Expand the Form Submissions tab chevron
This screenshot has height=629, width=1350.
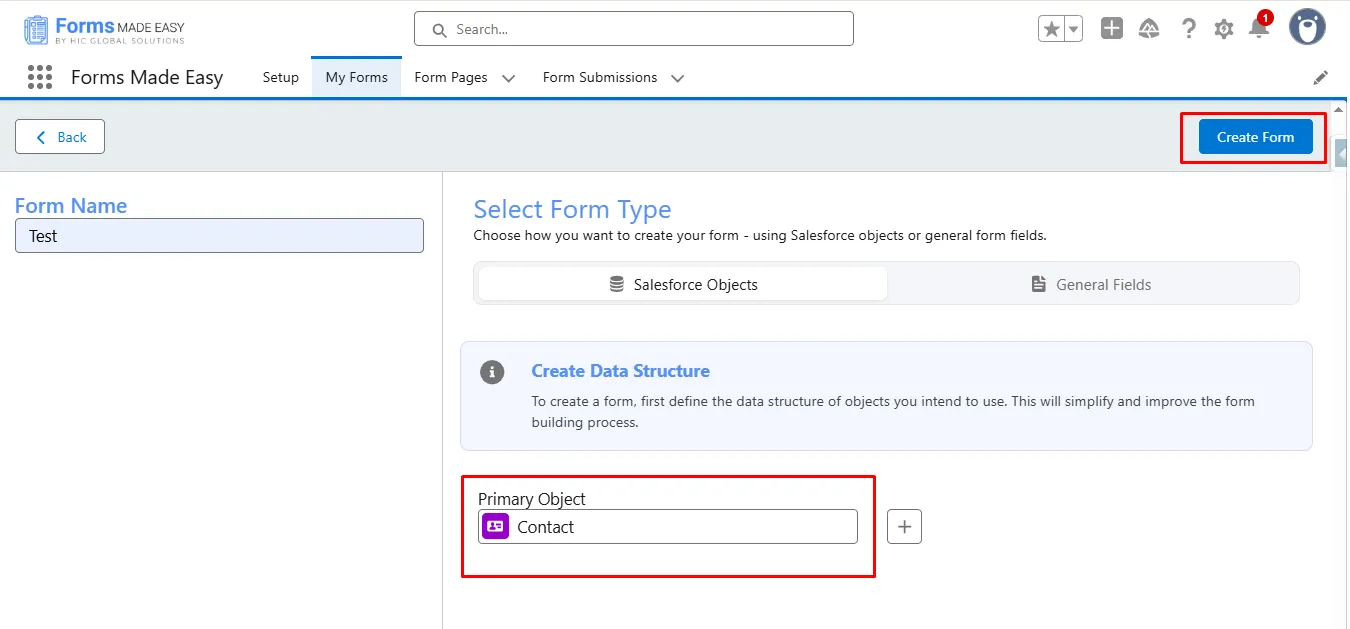pyautogui.click(x=677, y=78)
